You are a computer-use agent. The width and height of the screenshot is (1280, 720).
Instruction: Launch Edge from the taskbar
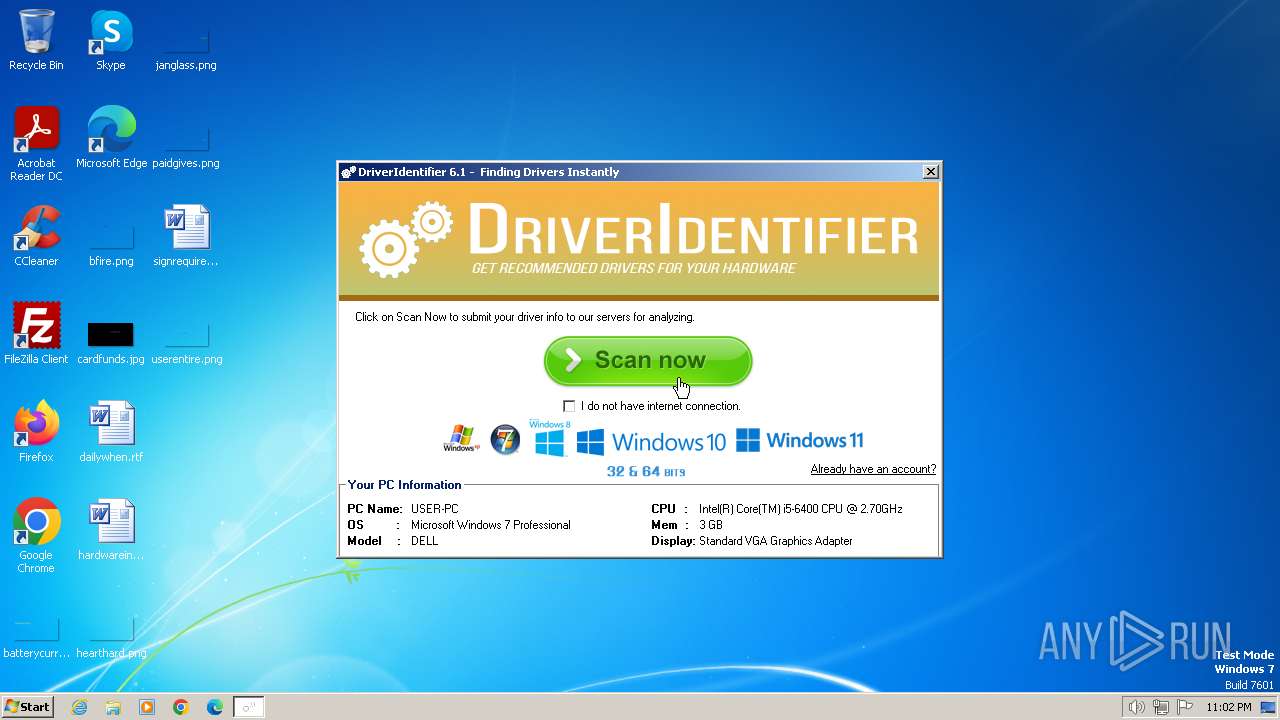point(215,707)
